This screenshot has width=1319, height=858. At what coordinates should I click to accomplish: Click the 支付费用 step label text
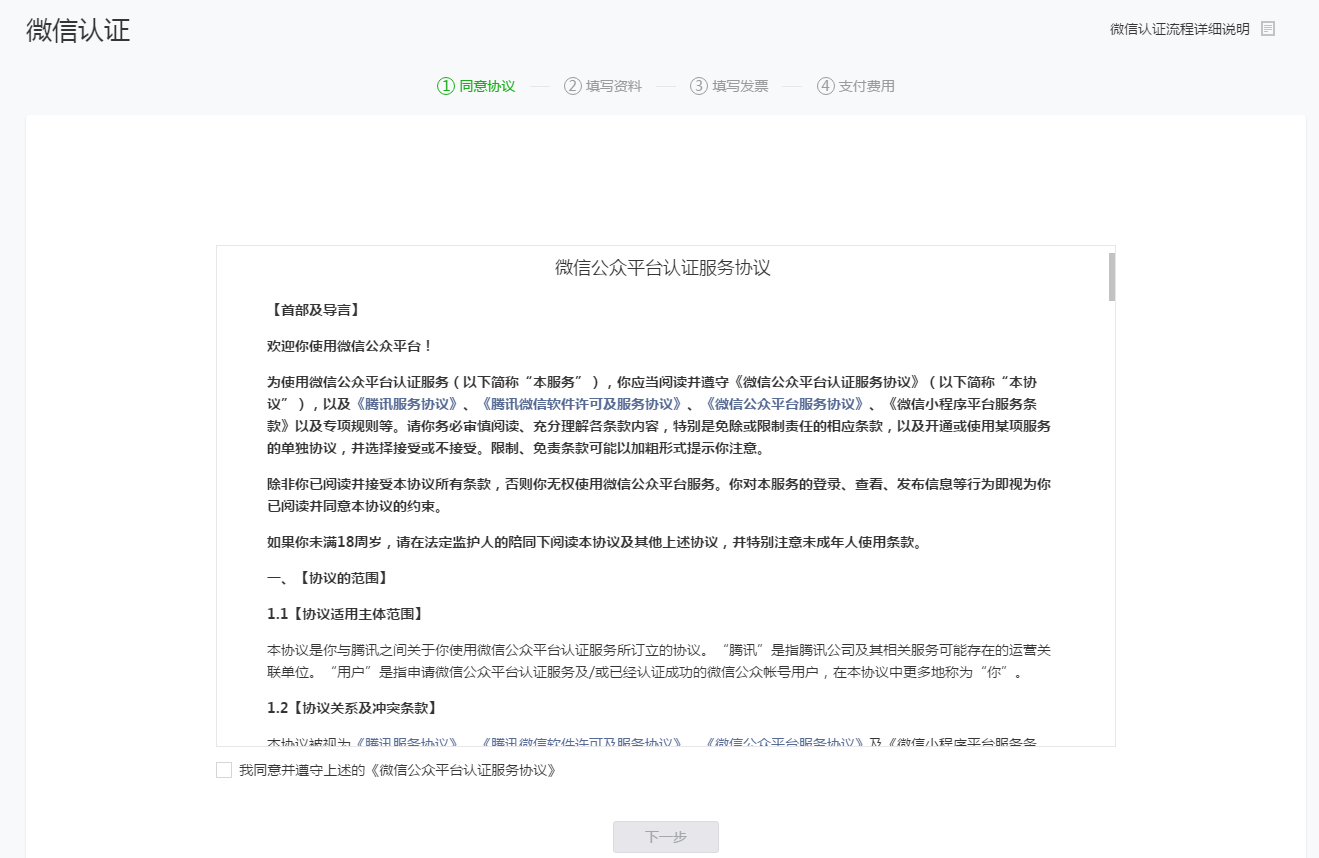tap(866, 86)
